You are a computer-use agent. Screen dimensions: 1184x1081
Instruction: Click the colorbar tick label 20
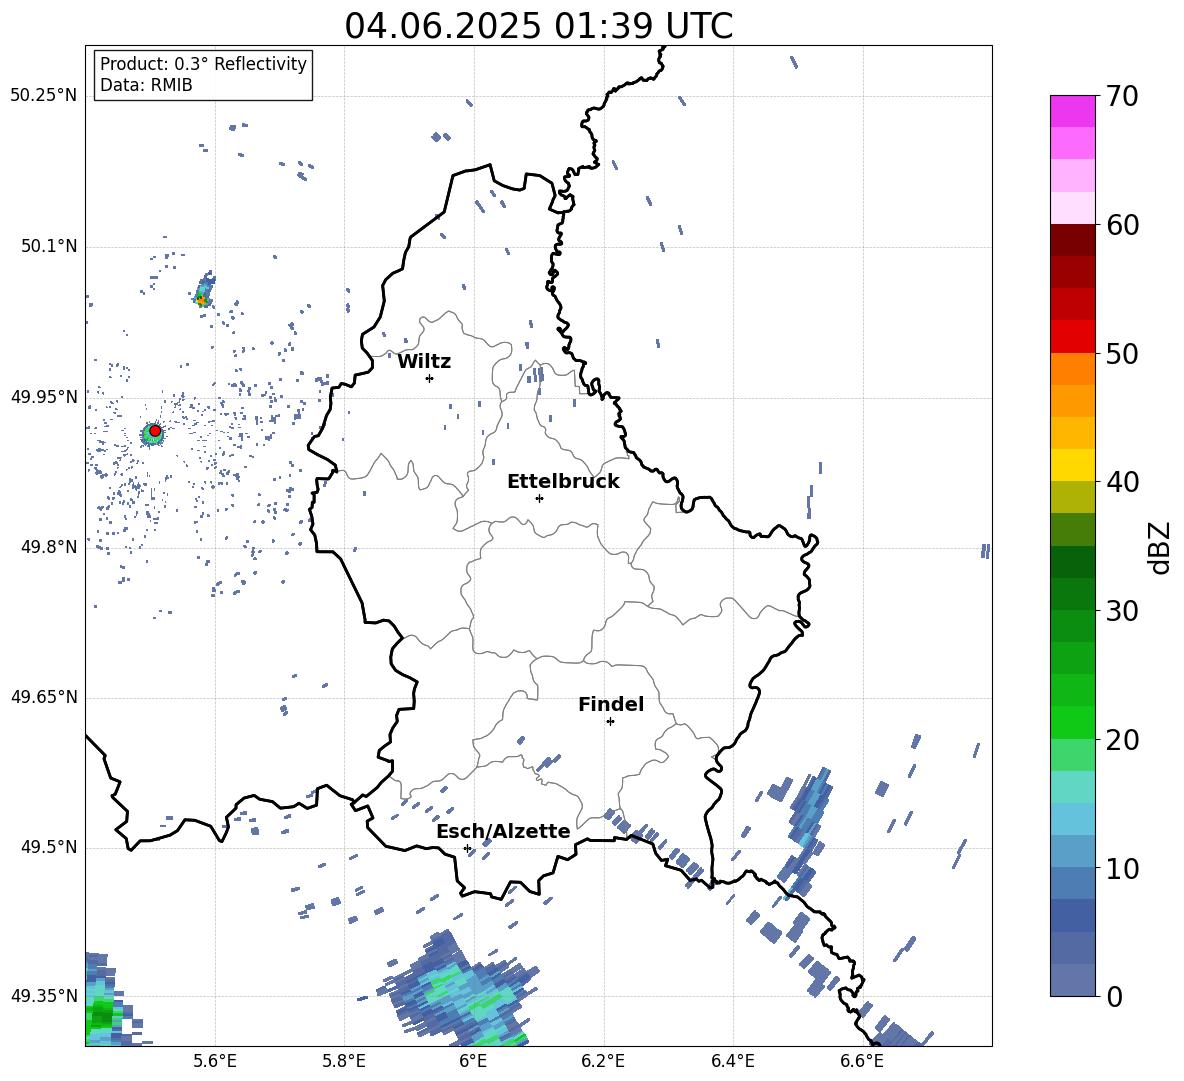coord(1122,740)
